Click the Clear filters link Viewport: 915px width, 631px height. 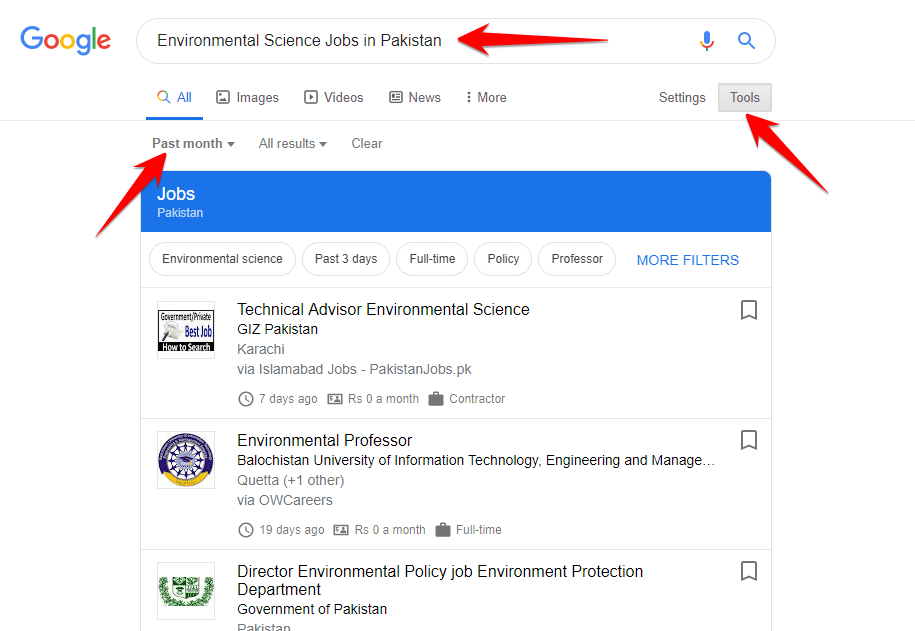(x=367, y=144)
